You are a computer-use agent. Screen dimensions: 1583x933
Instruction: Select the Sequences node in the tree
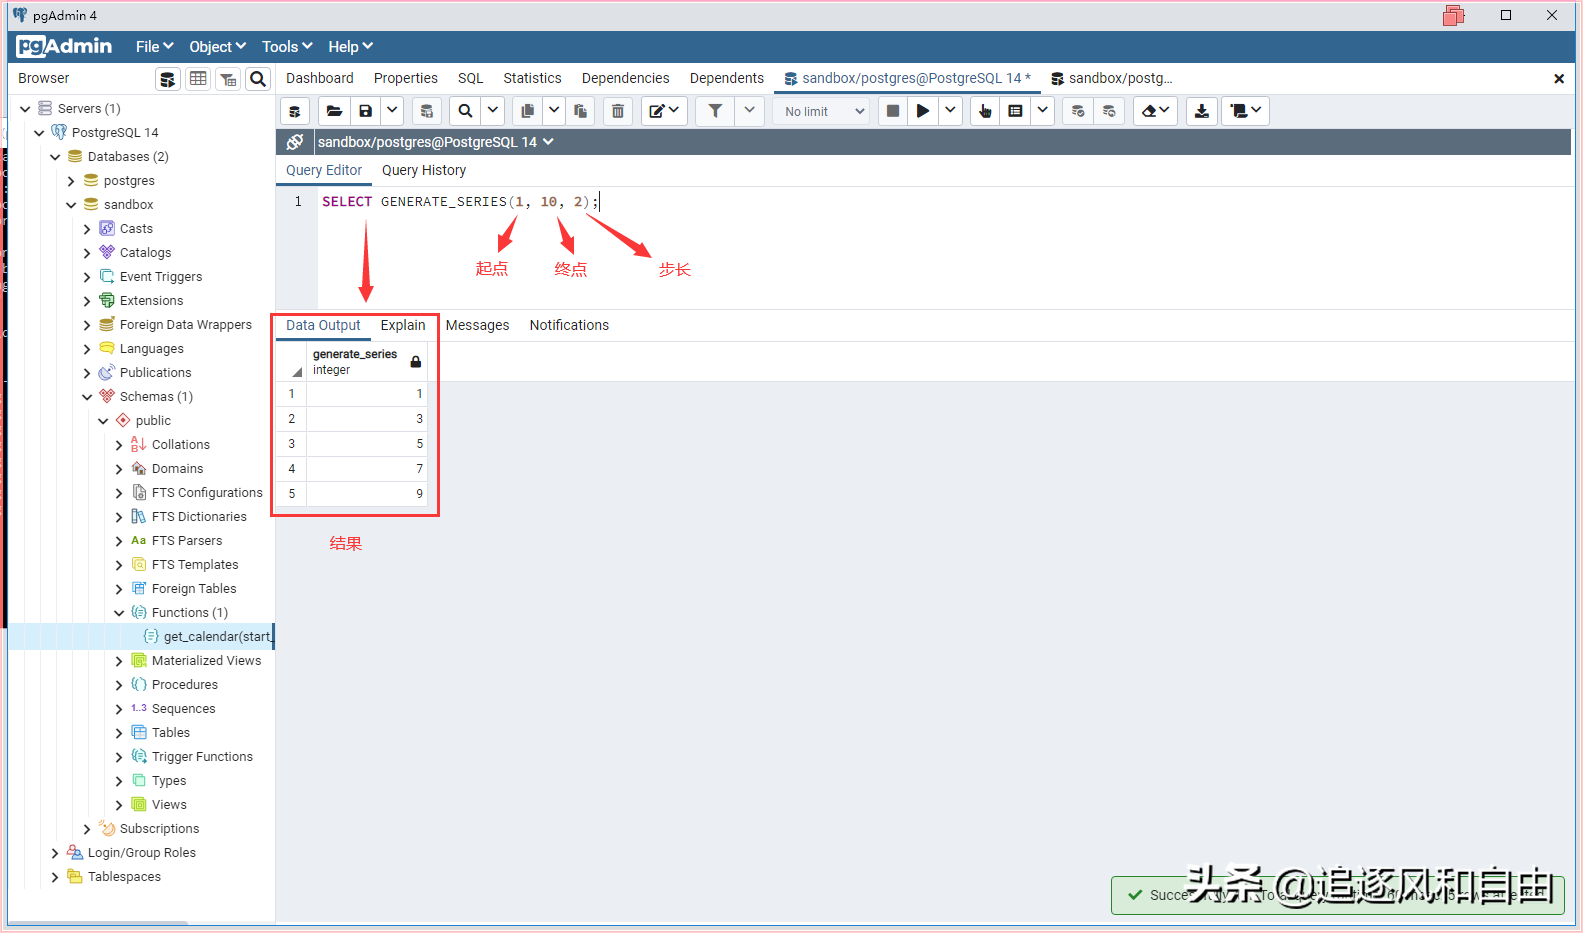[183, 709]
